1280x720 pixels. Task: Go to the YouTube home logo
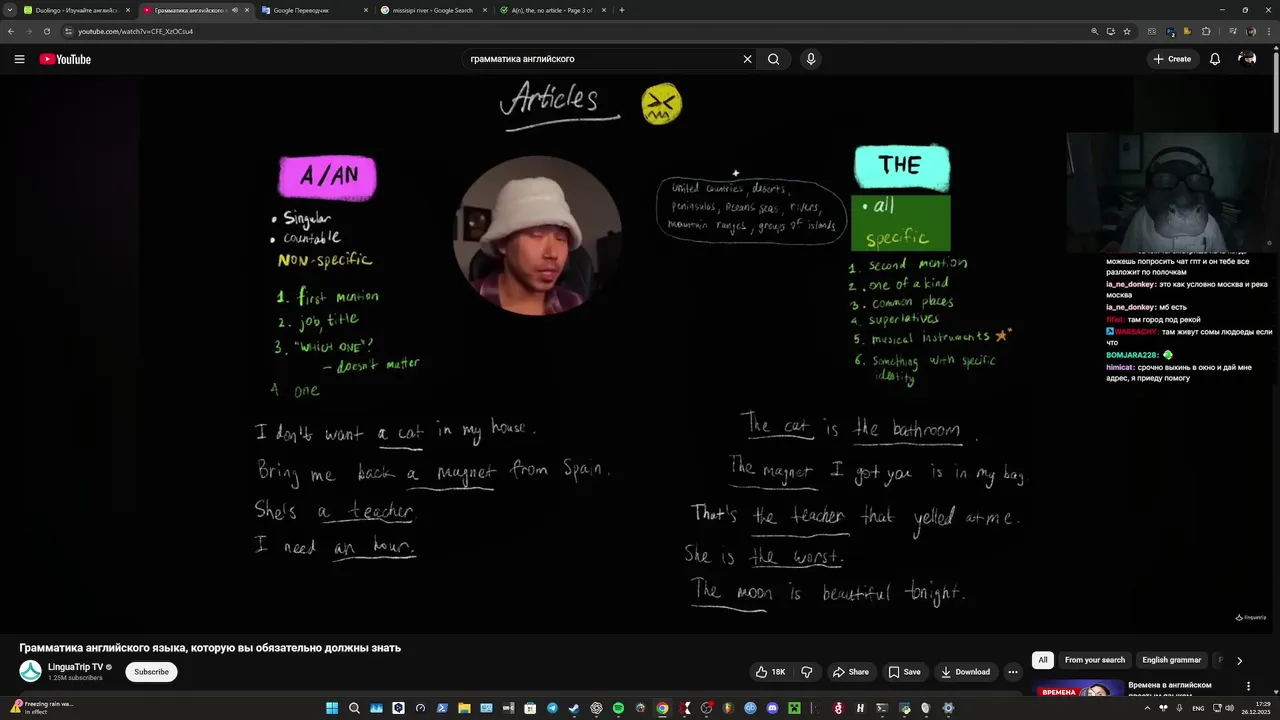click(x=65, y=59)
